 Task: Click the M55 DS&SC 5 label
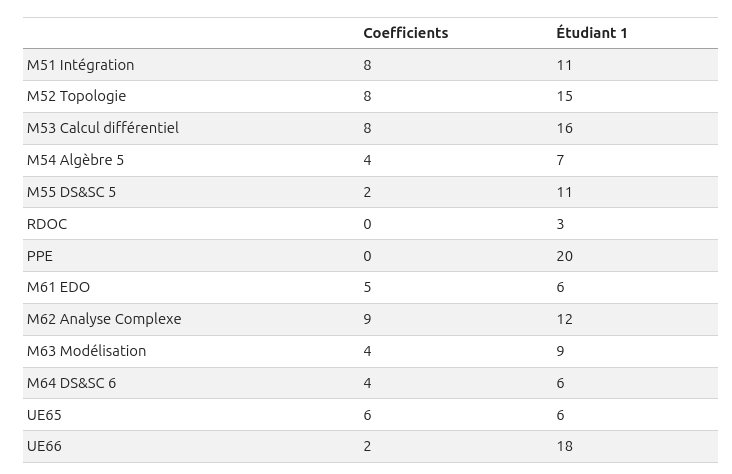71,192
